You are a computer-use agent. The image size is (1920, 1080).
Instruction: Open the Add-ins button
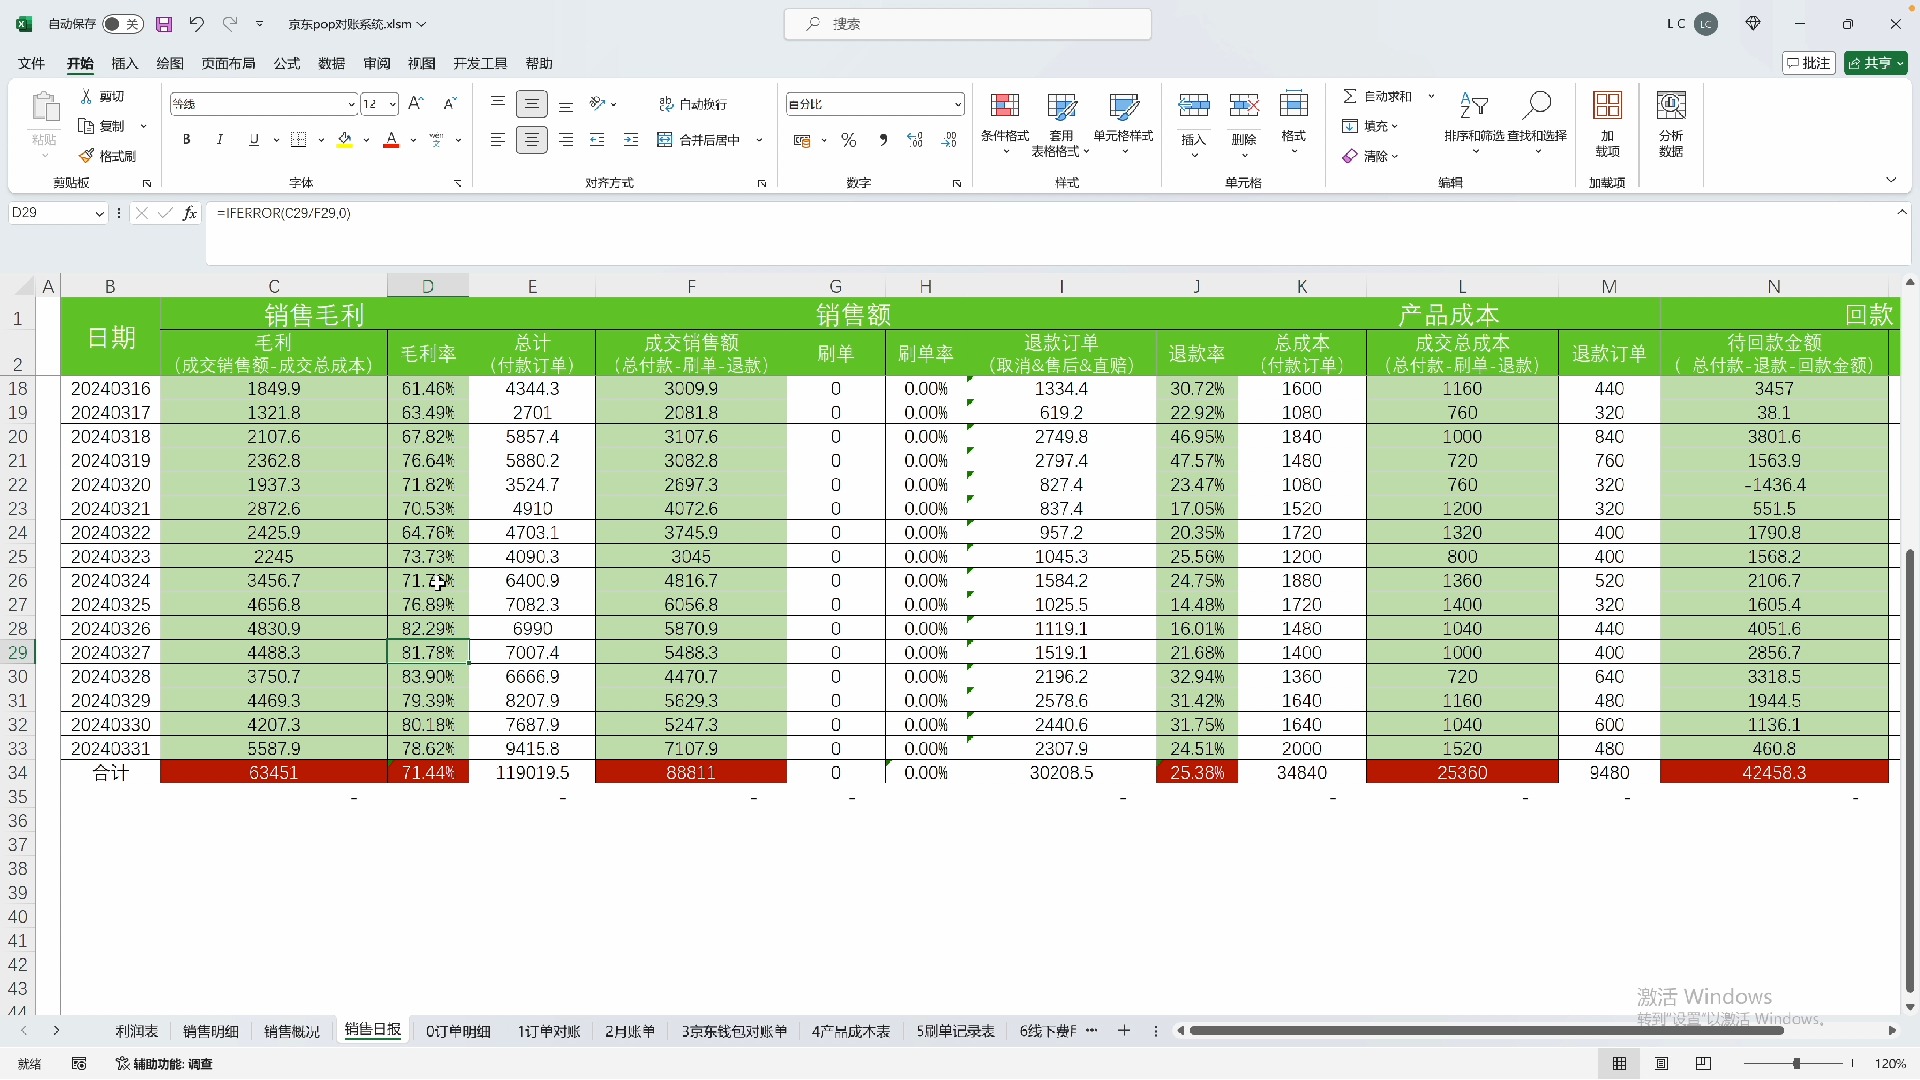coord(1608,124)
